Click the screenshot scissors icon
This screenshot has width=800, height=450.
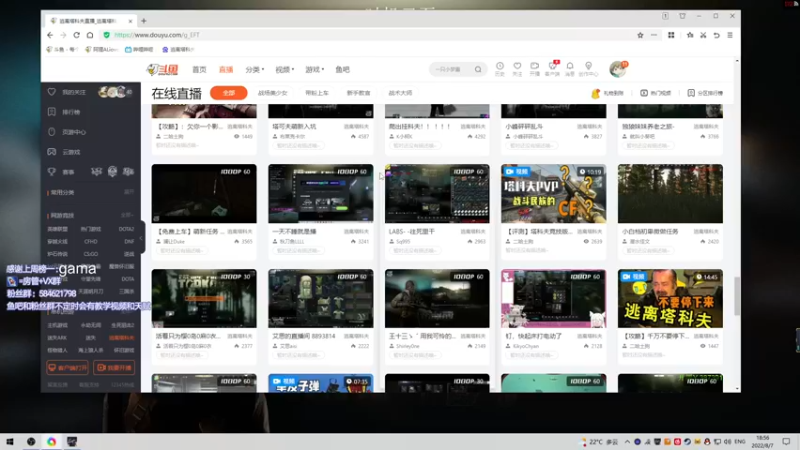click(x=703, y=35)
